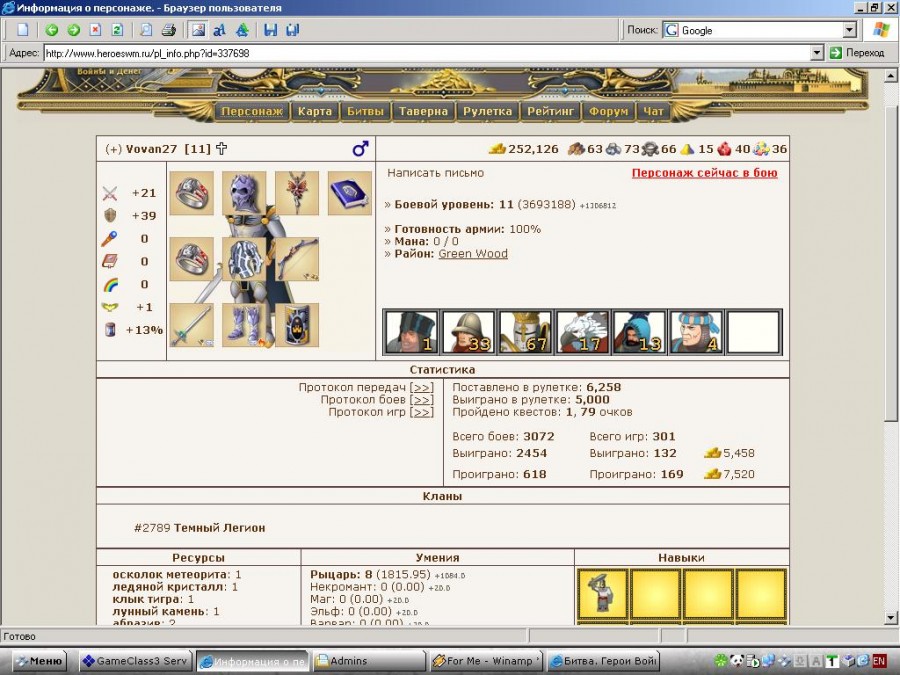Screen dimensions: 900x675
Task: Open Протокол боев via its [>>] link
Action: 422,400
